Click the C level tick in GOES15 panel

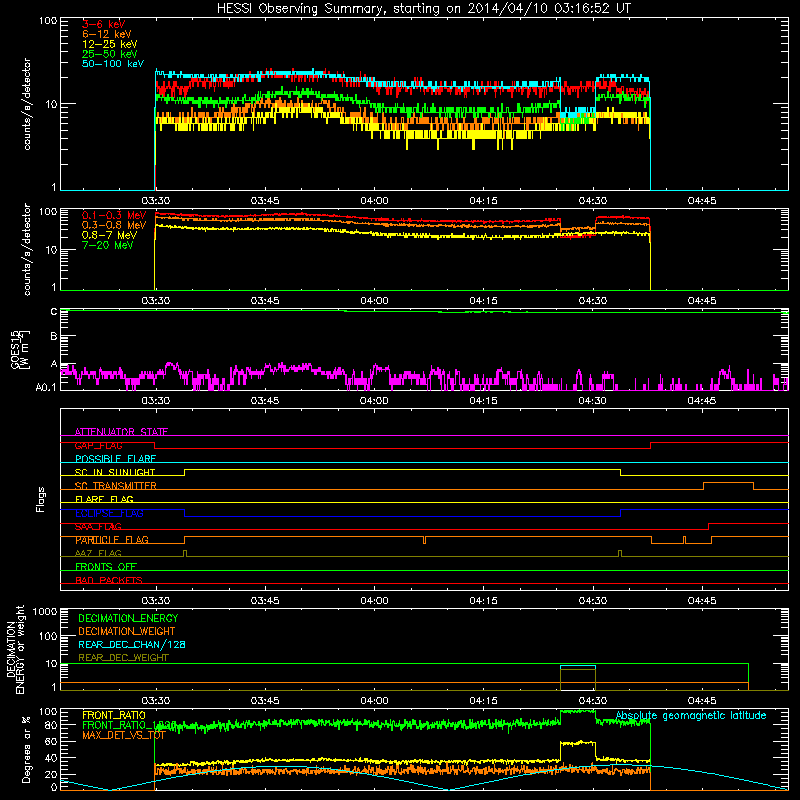pos(54,312)
